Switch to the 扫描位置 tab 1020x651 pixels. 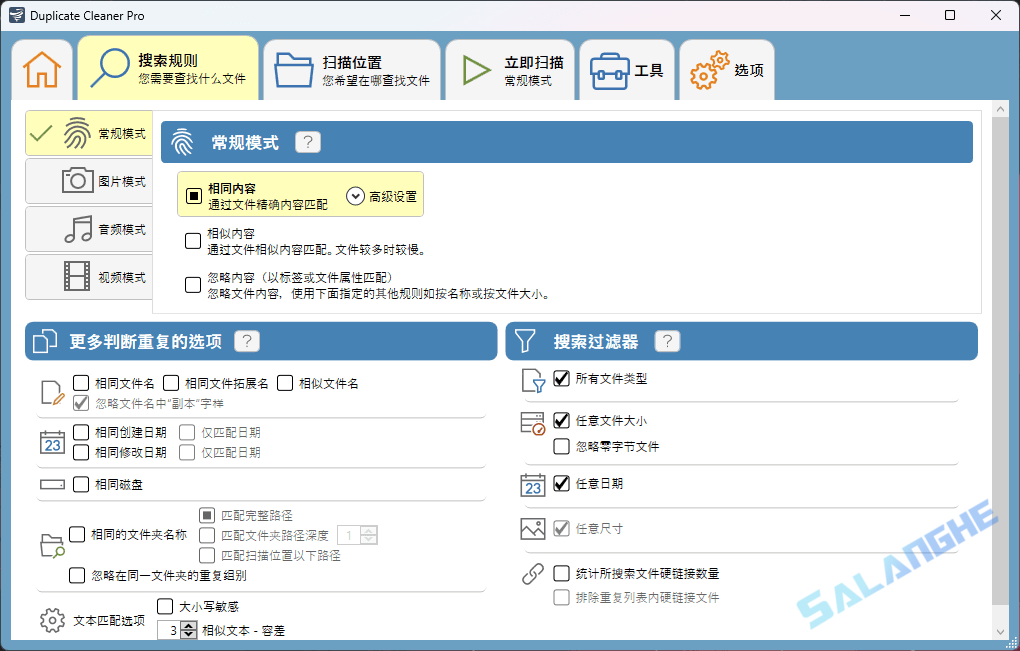click(x=353, y=66)
